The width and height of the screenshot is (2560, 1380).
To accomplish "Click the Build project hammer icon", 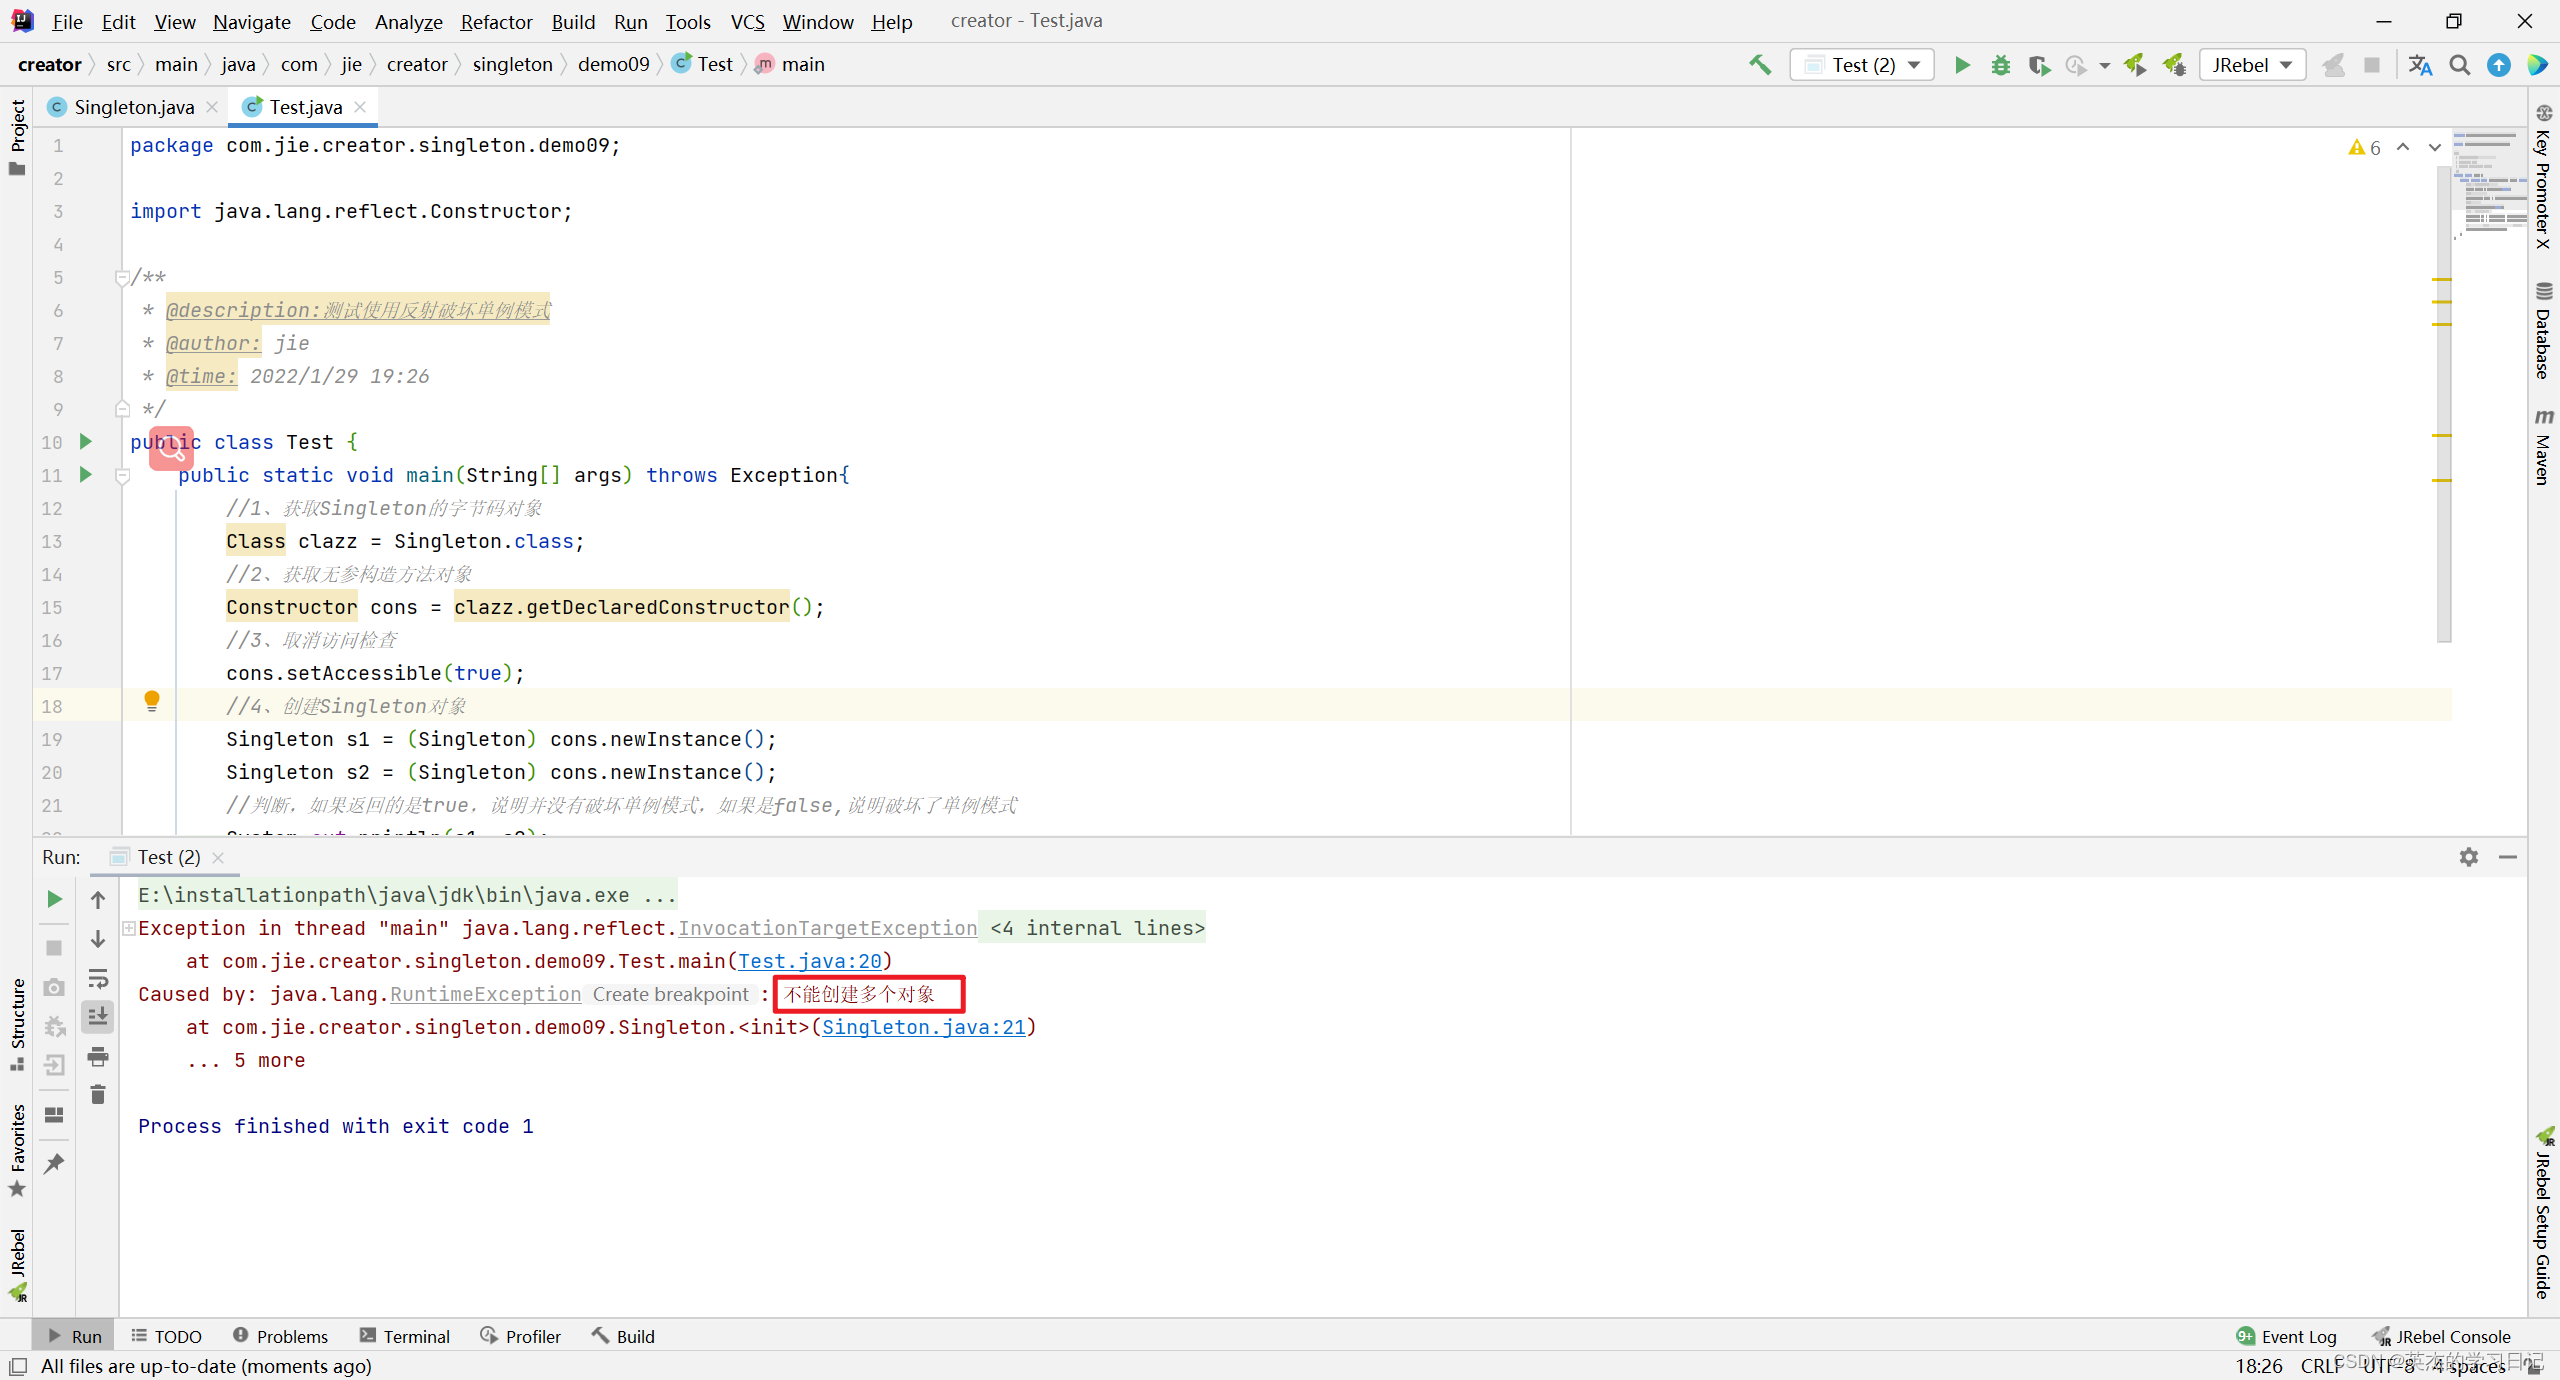I will pos(1760,65).
